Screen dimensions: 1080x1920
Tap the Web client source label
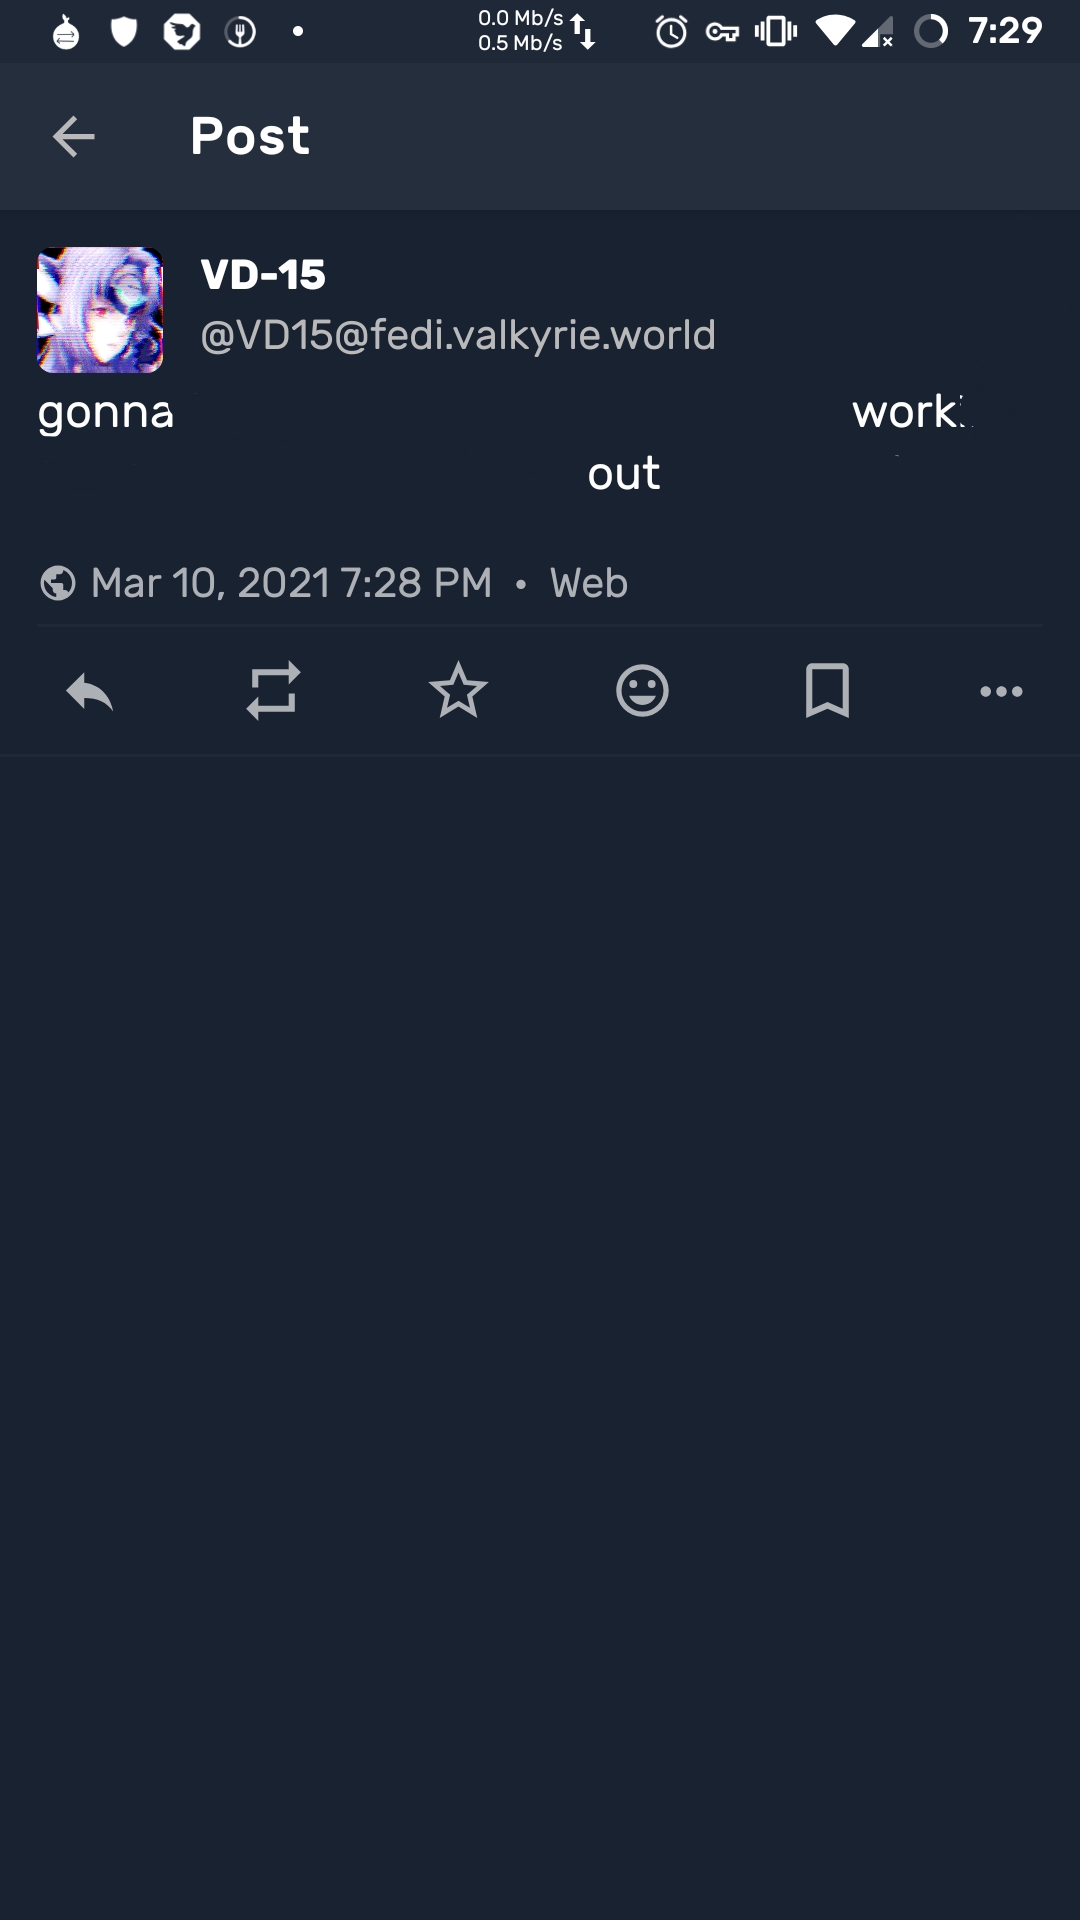pos(588,583)
